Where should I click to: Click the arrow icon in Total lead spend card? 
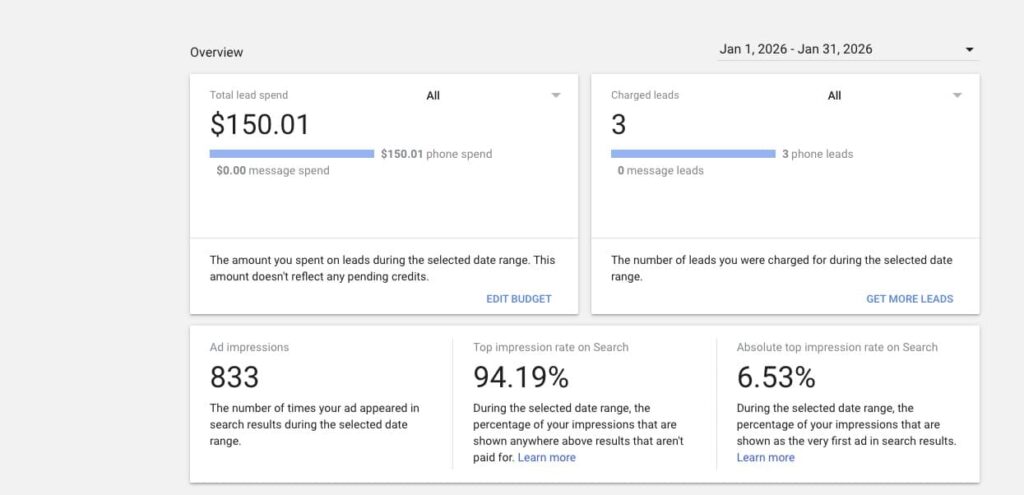pyautogui.click(x=556, y=95)
